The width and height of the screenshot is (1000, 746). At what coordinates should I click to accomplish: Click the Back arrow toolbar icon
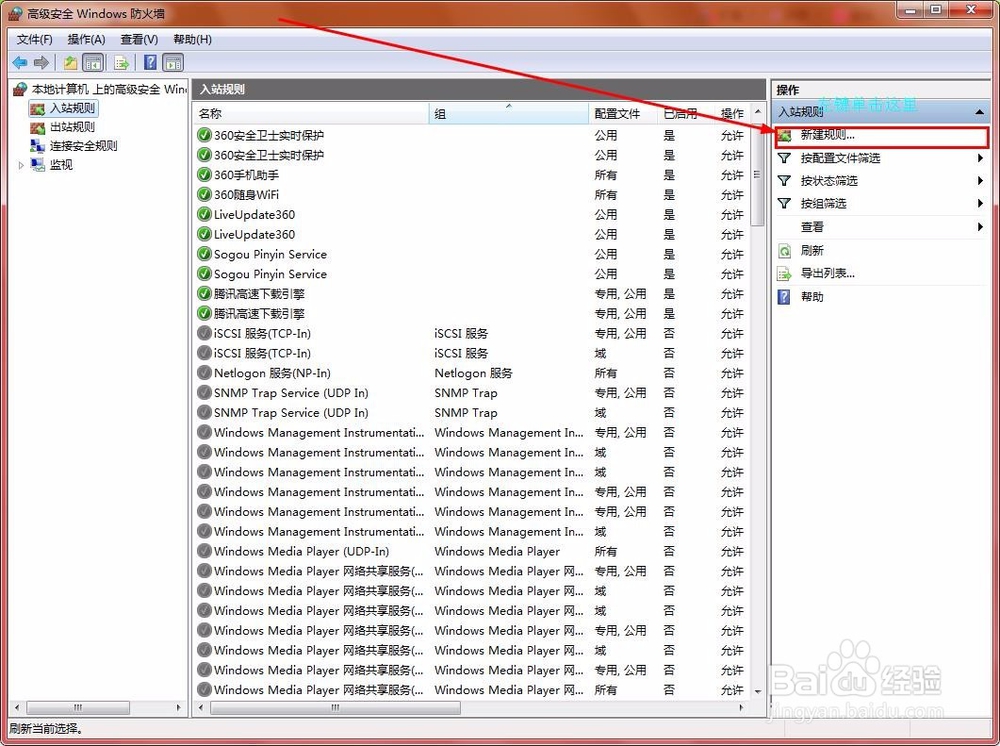(20, 62)
